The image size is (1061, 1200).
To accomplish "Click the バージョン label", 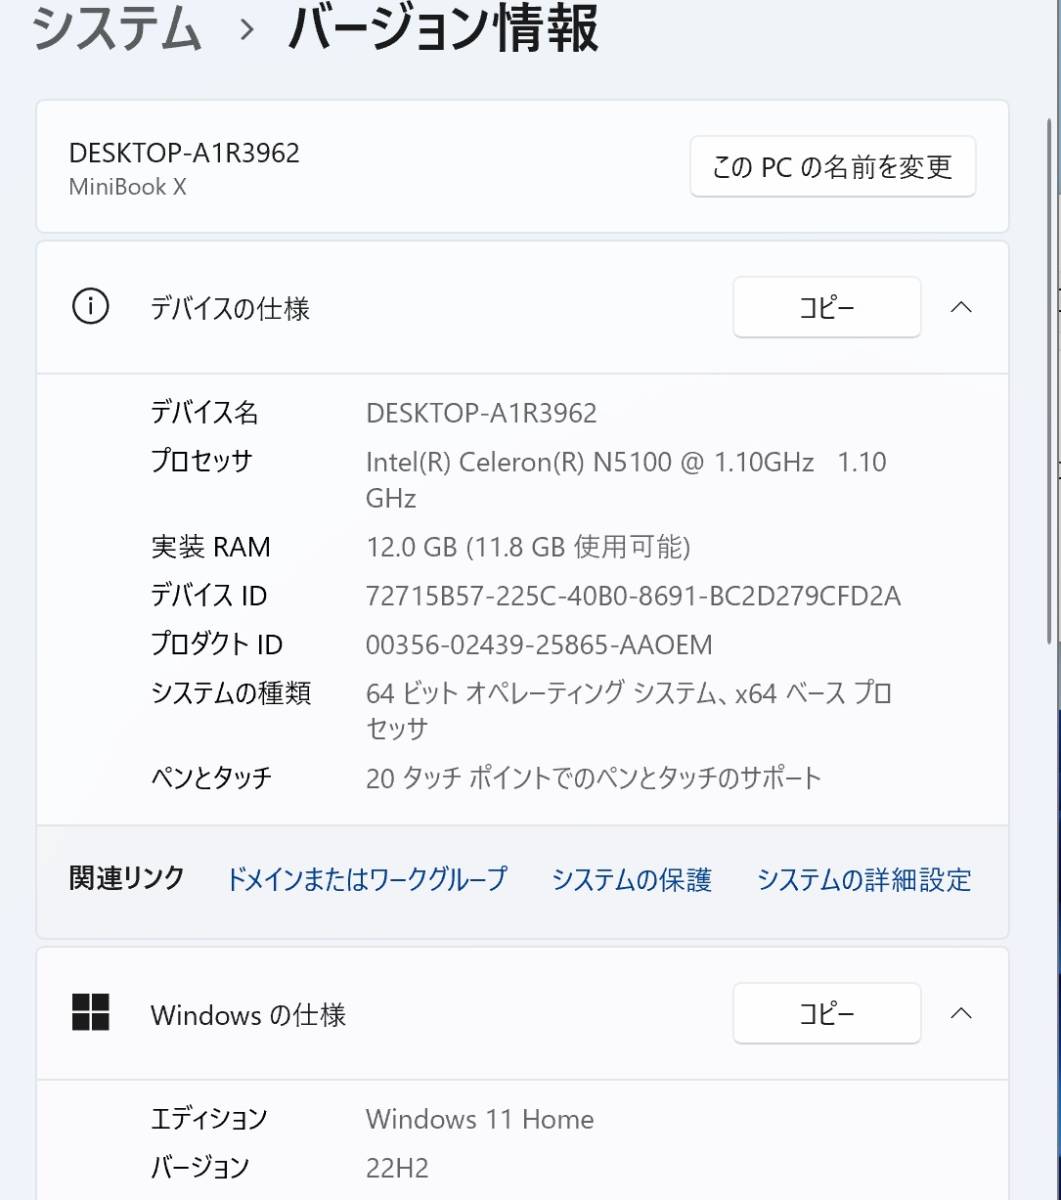I will tap(200, 1168).
